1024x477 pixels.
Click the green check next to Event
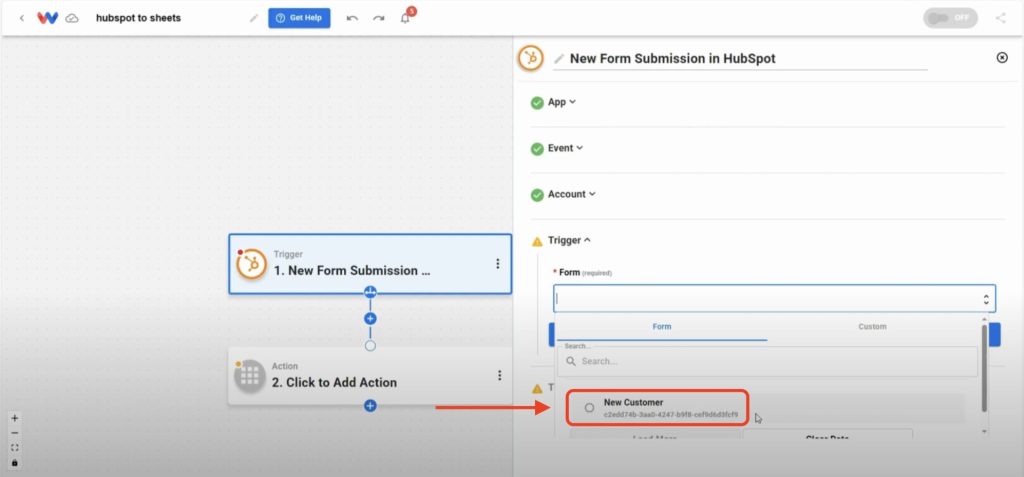point(537,149)
